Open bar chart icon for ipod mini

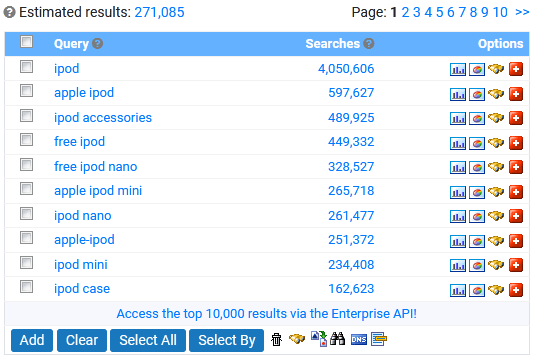[457, 265]
